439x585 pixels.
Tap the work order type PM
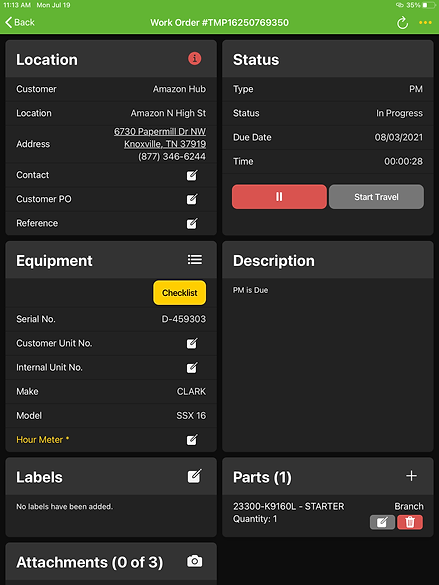pyautogui.click(x=416, y=89)
